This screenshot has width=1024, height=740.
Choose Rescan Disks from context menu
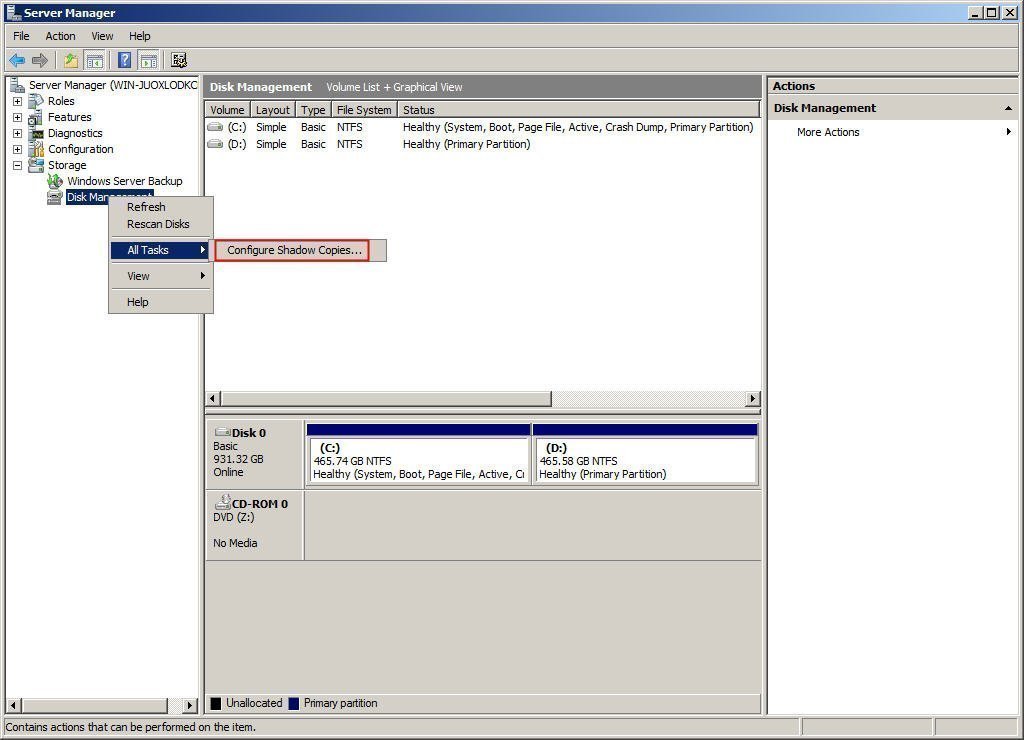click(x=161, y=224)
